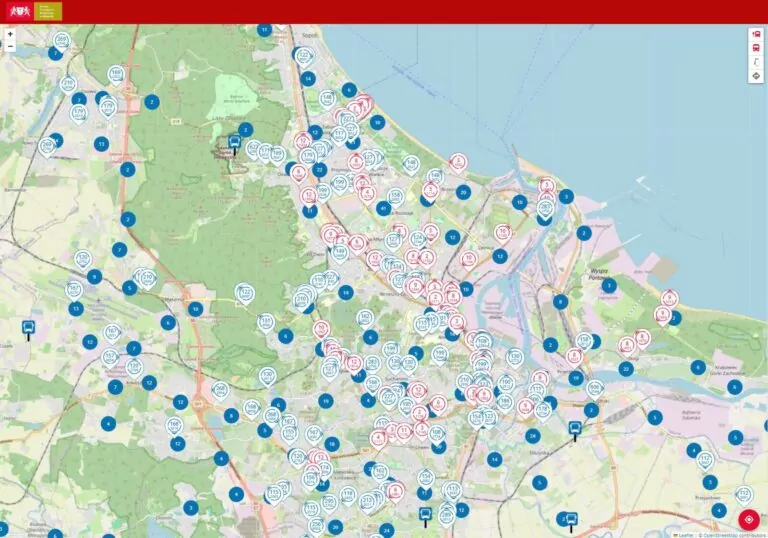
Task: Open the Leaflet attribution link
Action: (x=686, y=534)
